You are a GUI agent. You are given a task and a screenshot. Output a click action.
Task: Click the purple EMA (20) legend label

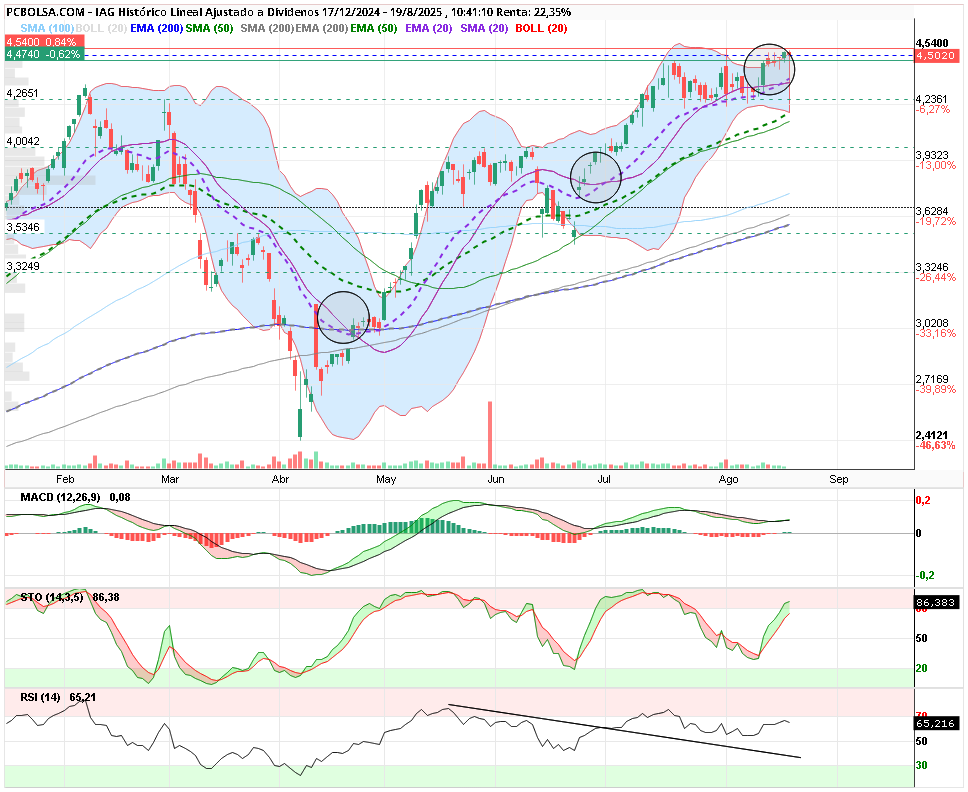coord(428,28)
